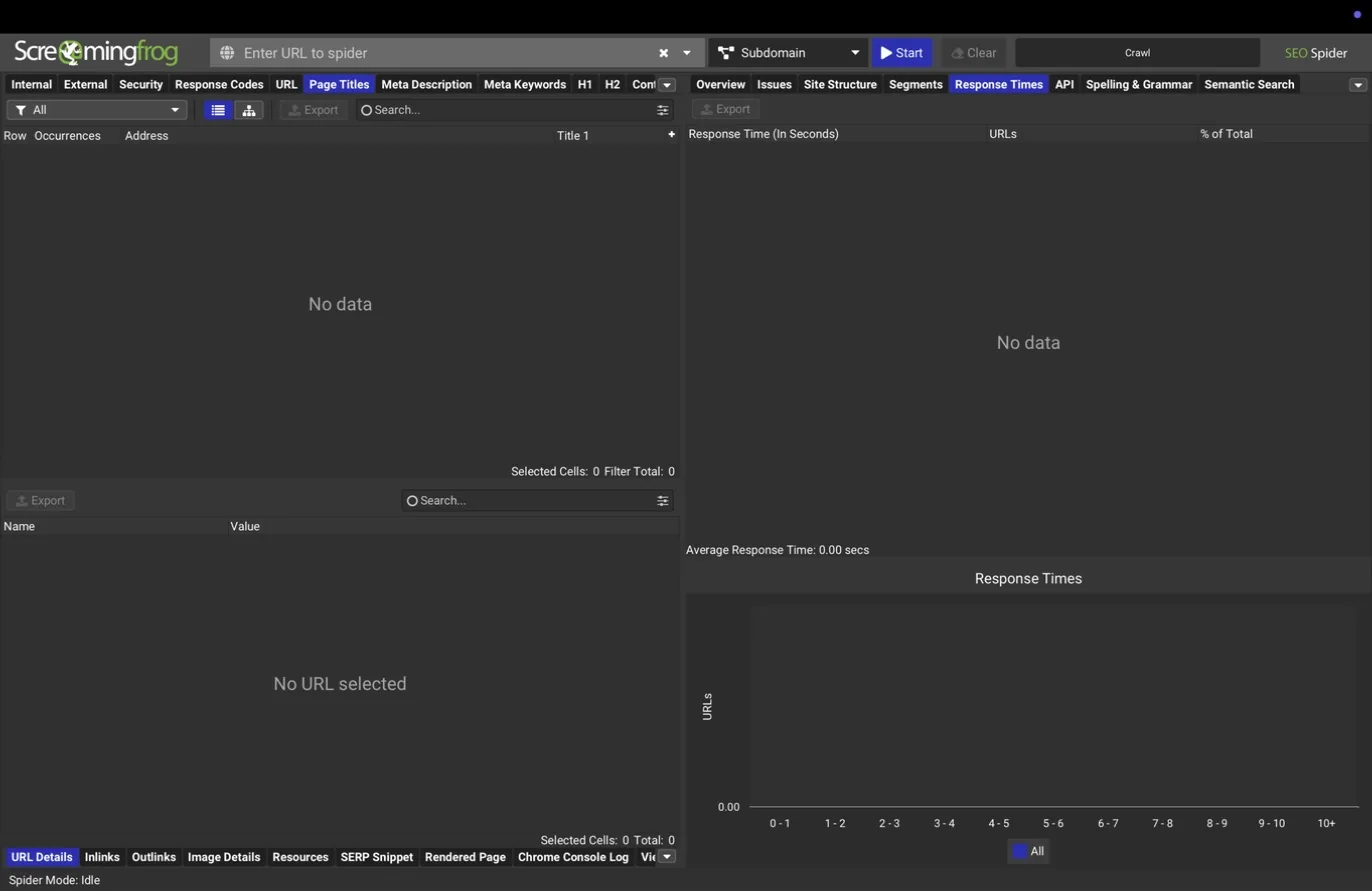Click the lower panel Export button
1372x891 pixels.
pos(41,501)
